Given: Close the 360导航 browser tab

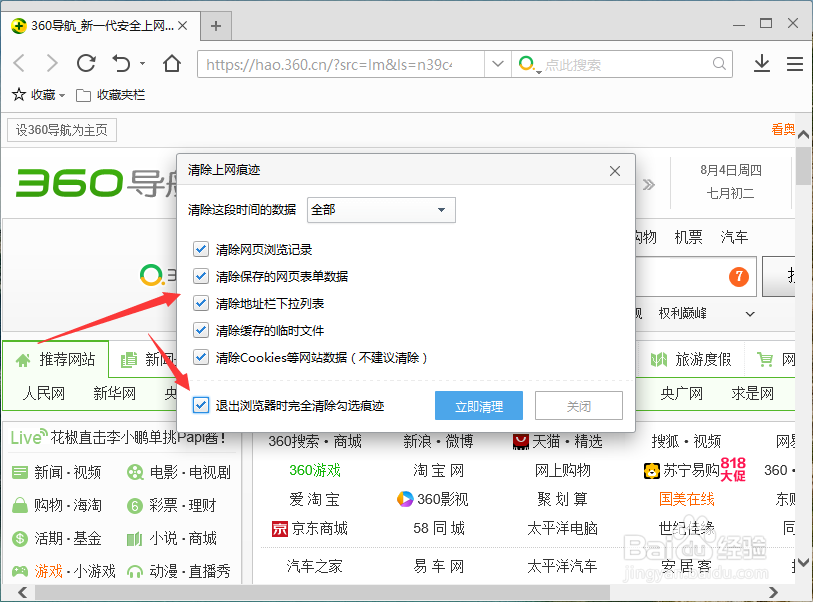Looking at the screenshot, I should [x=183, y=25].
